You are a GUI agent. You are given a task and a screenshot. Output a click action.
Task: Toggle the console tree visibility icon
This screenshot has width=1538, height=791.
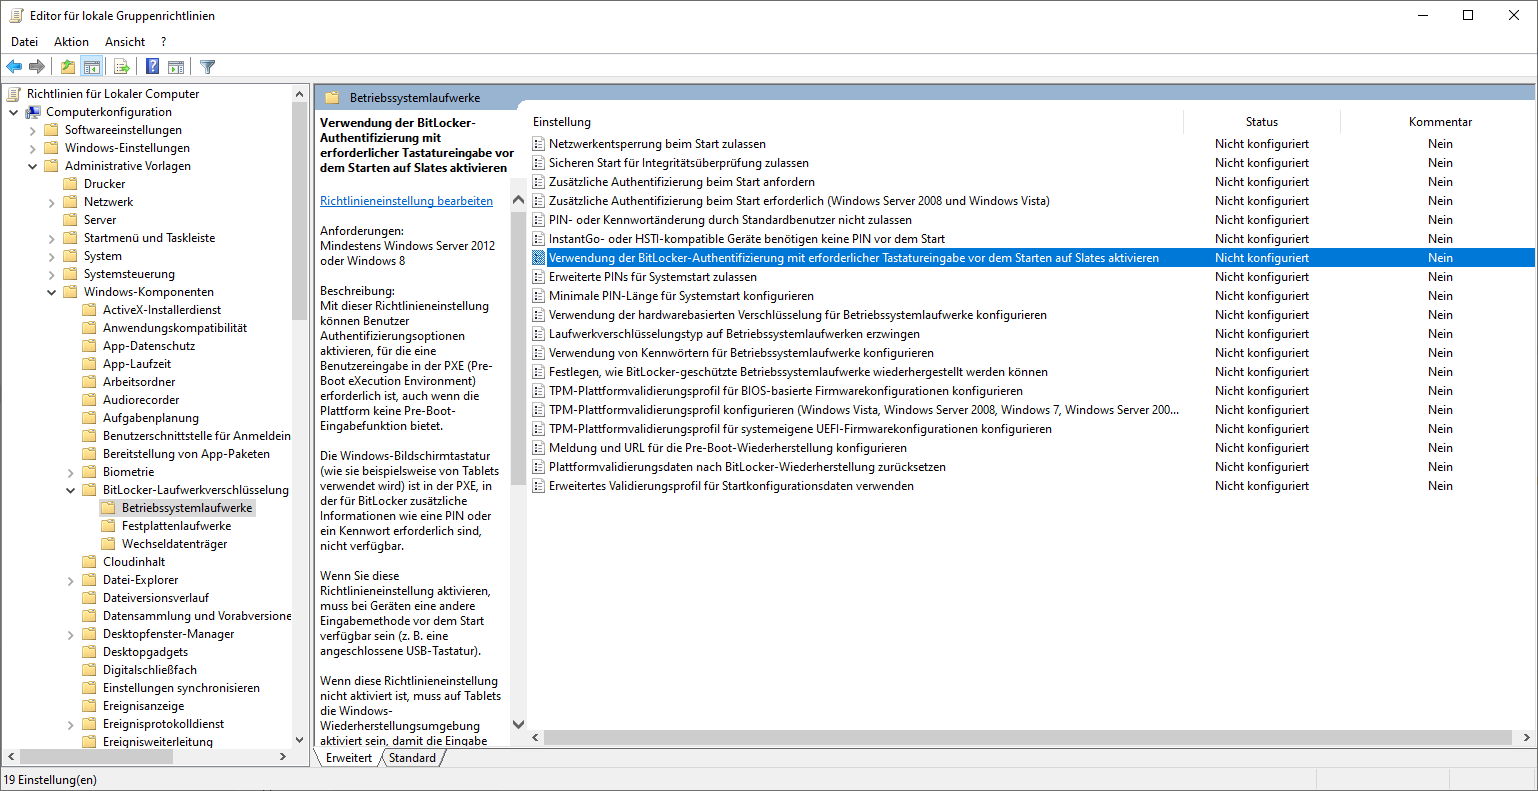[92, 66]
